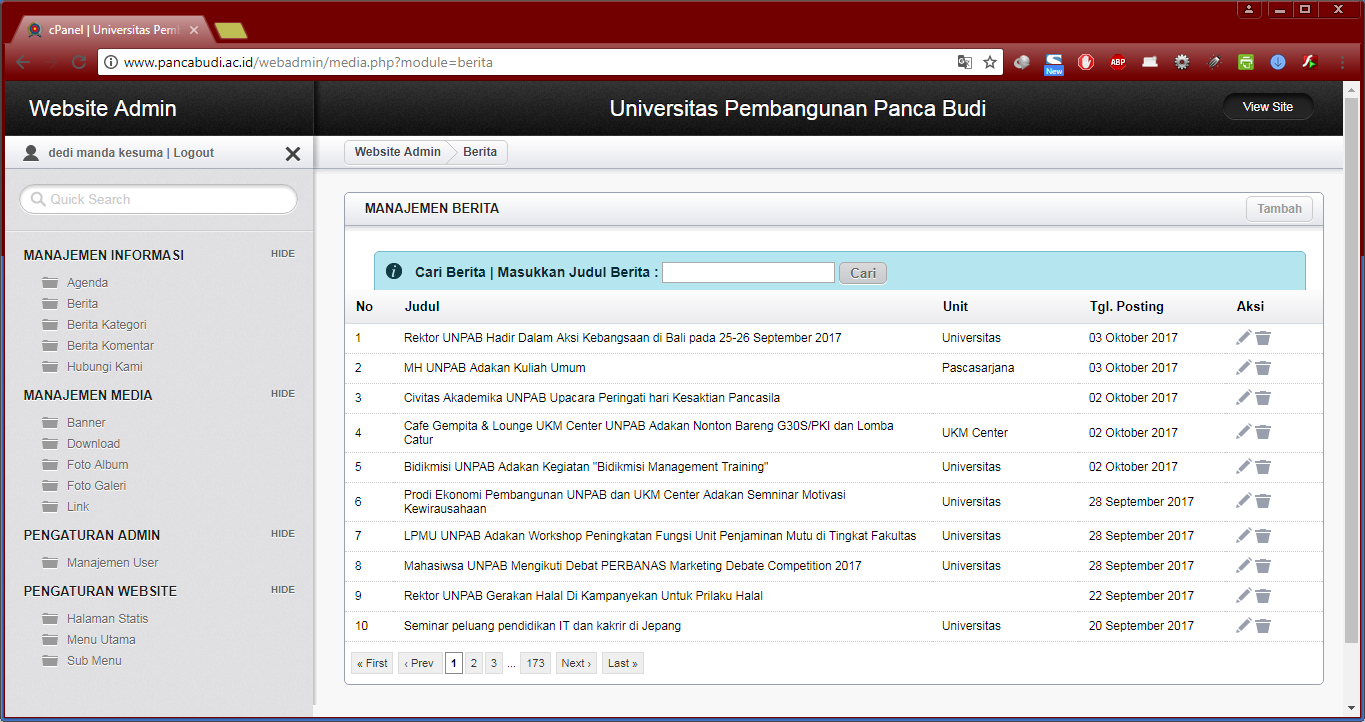
Task: Delete the Bidikmisi UNPAB news entry
Action: pos(1263,467)
